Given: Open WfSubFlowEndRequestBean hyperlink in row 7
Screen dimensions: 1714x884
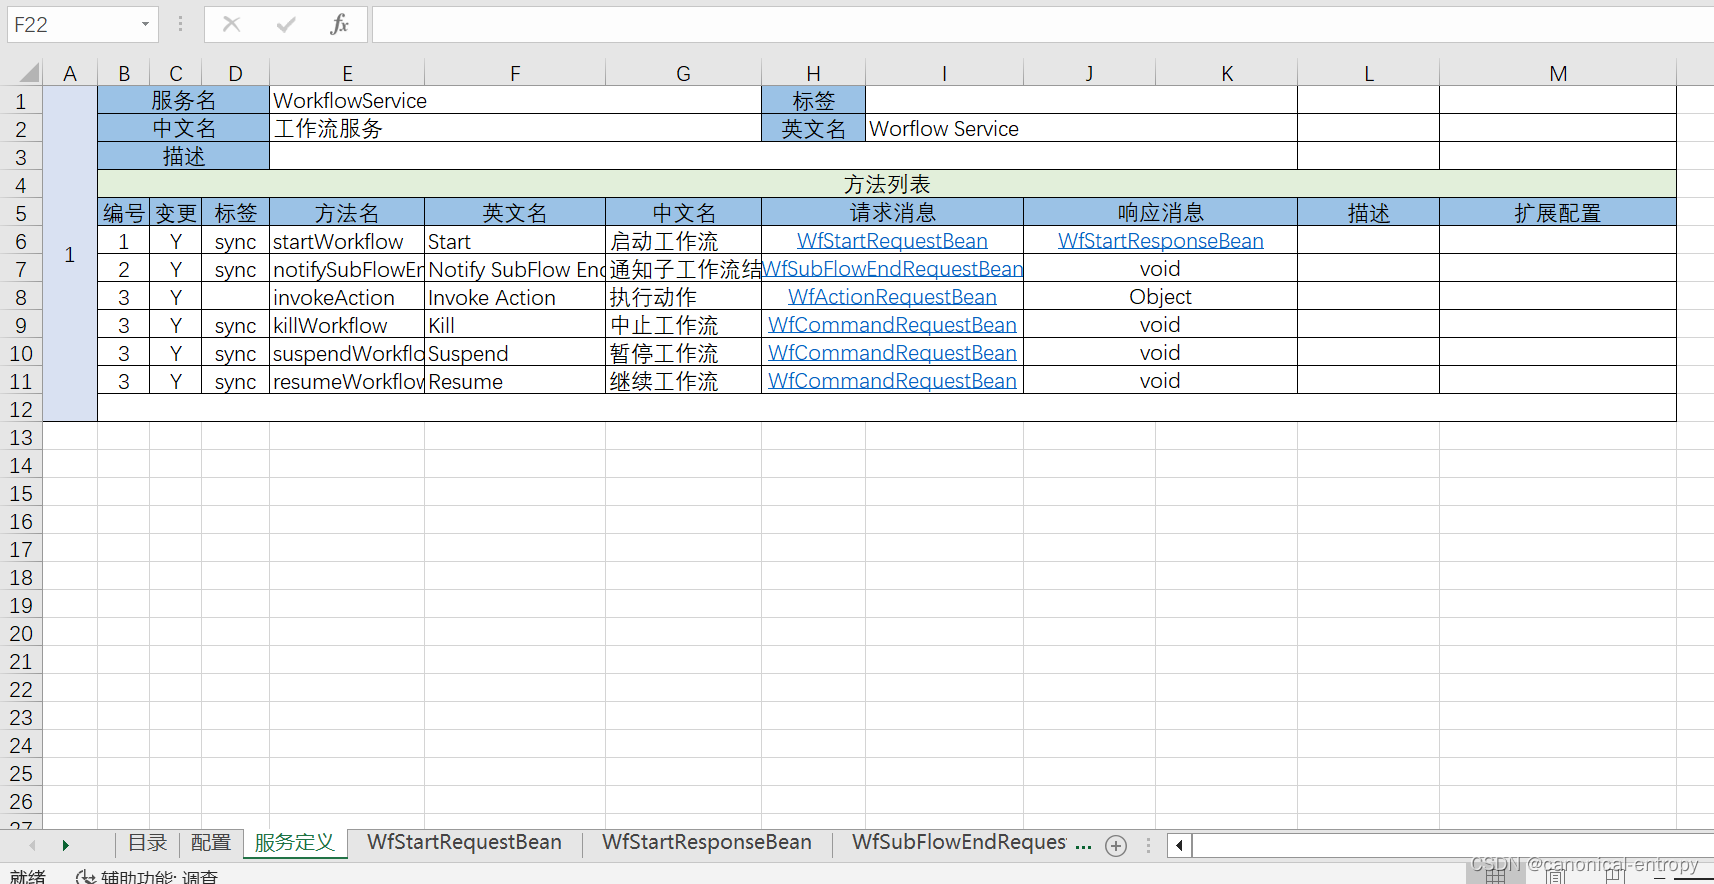Looking at the screenshot, I should click(892, 269).
